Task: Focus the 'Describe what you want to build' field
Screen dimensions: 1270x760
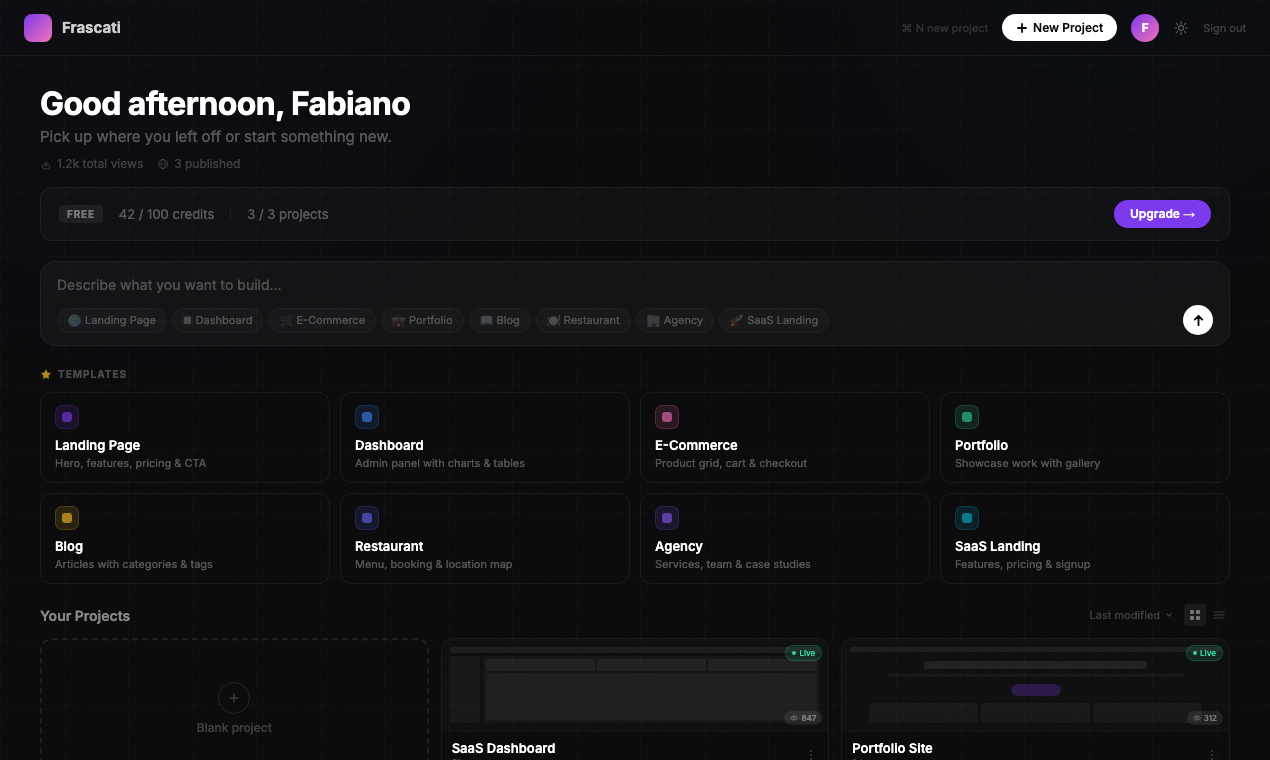Action: coord(635,285)
